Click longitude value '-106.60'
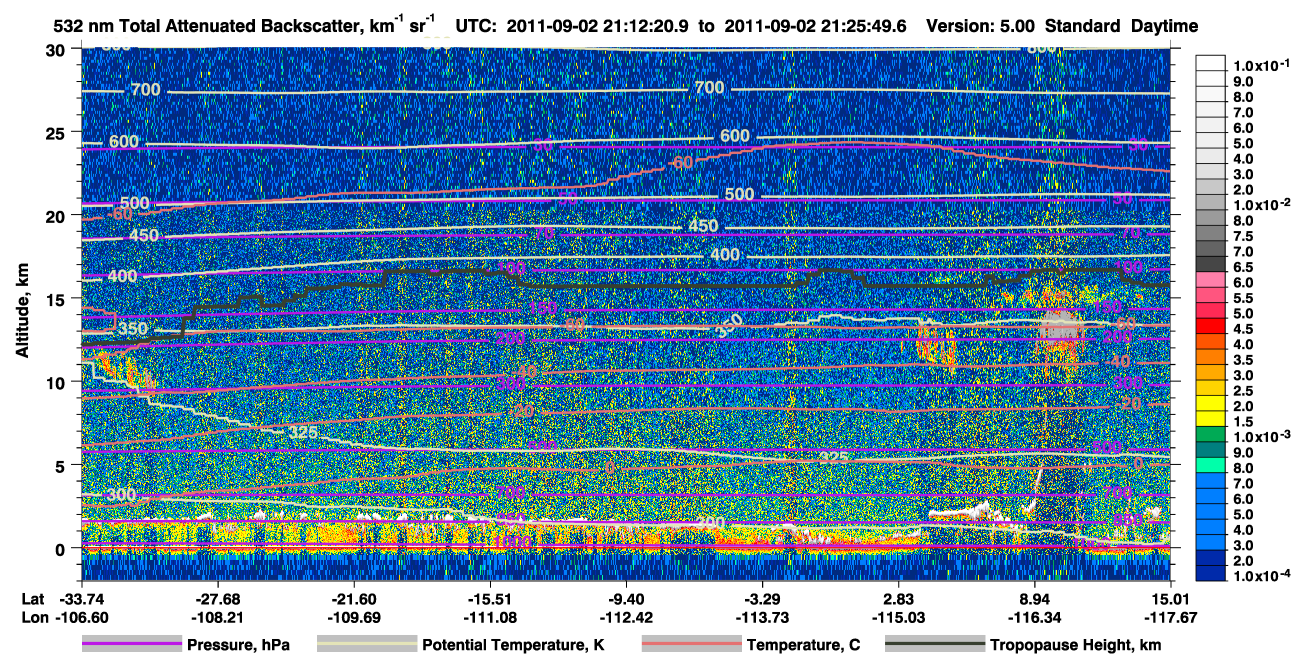 tap(81, 617)
